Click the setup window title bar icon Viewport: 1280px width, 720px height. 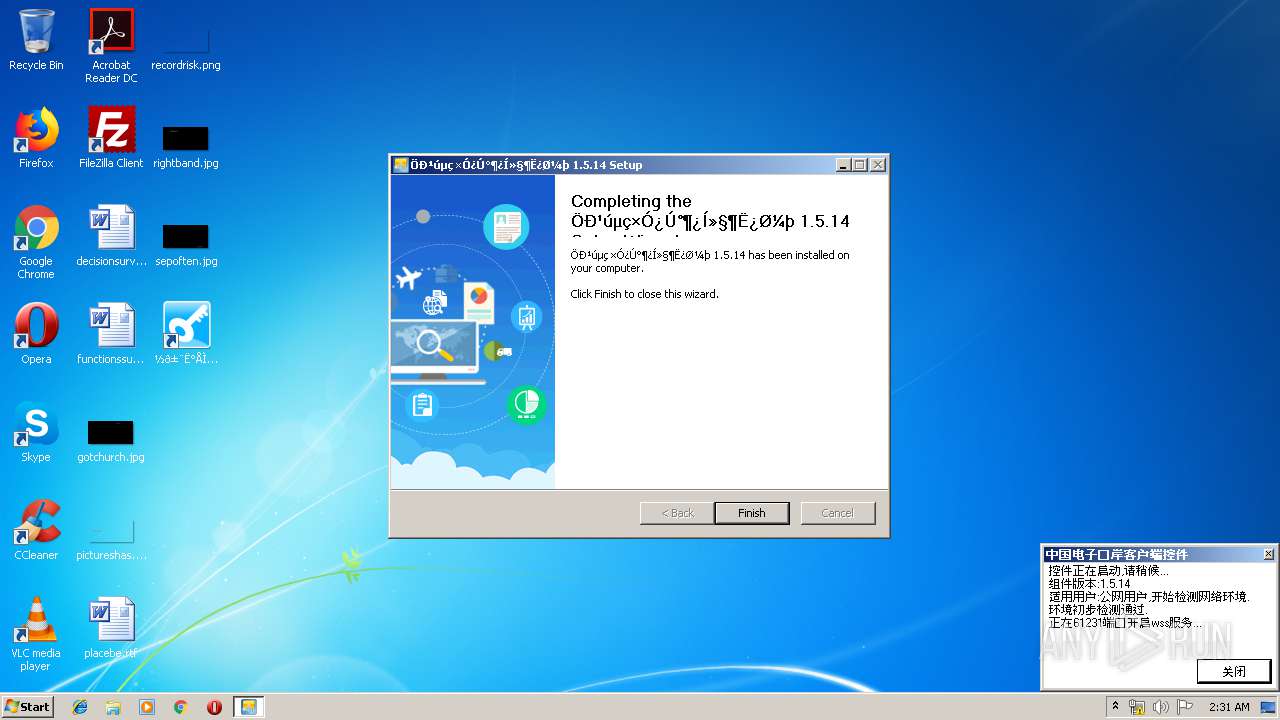(x=400, y=165)
